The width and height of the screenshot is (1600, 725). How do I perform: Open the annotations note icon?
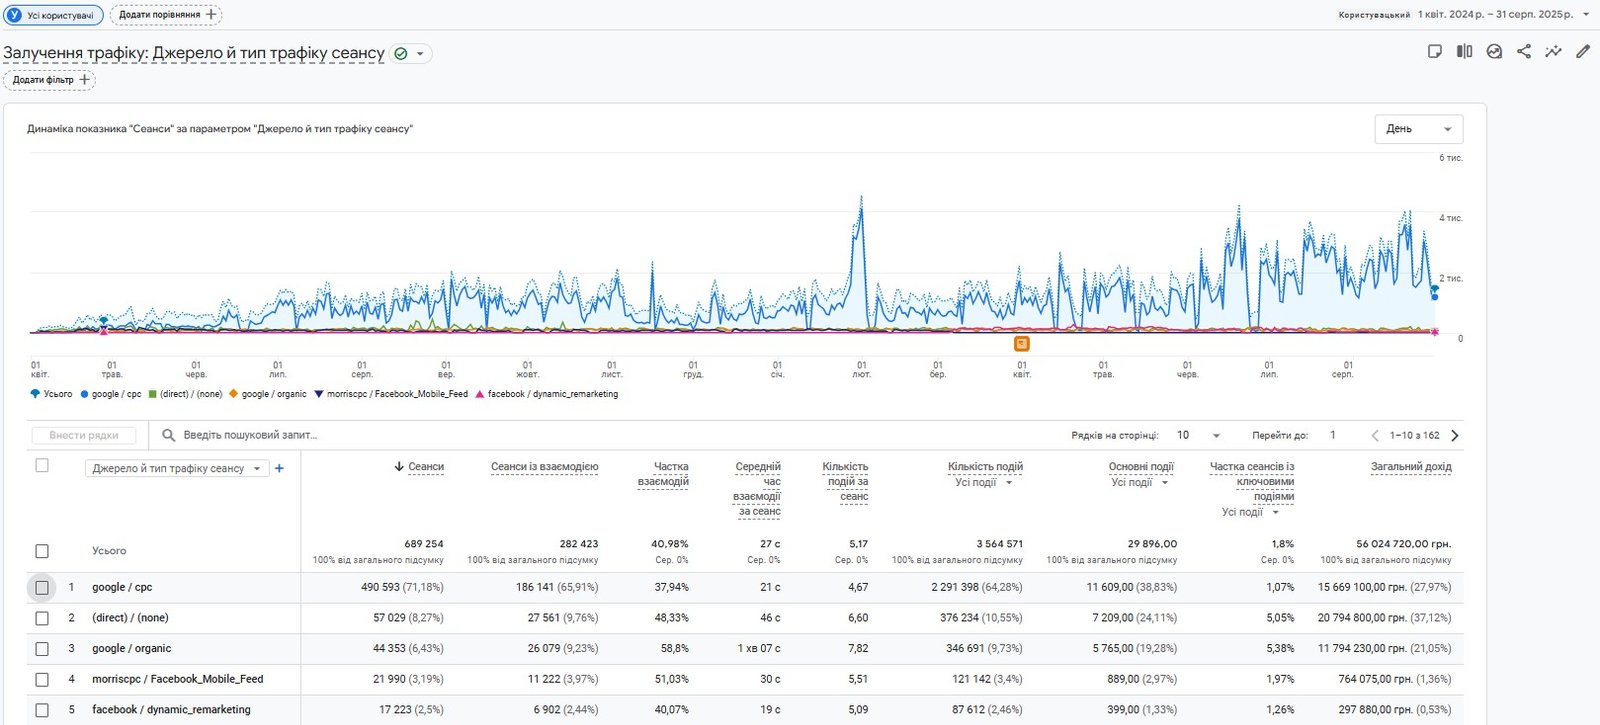[1435, 52]
